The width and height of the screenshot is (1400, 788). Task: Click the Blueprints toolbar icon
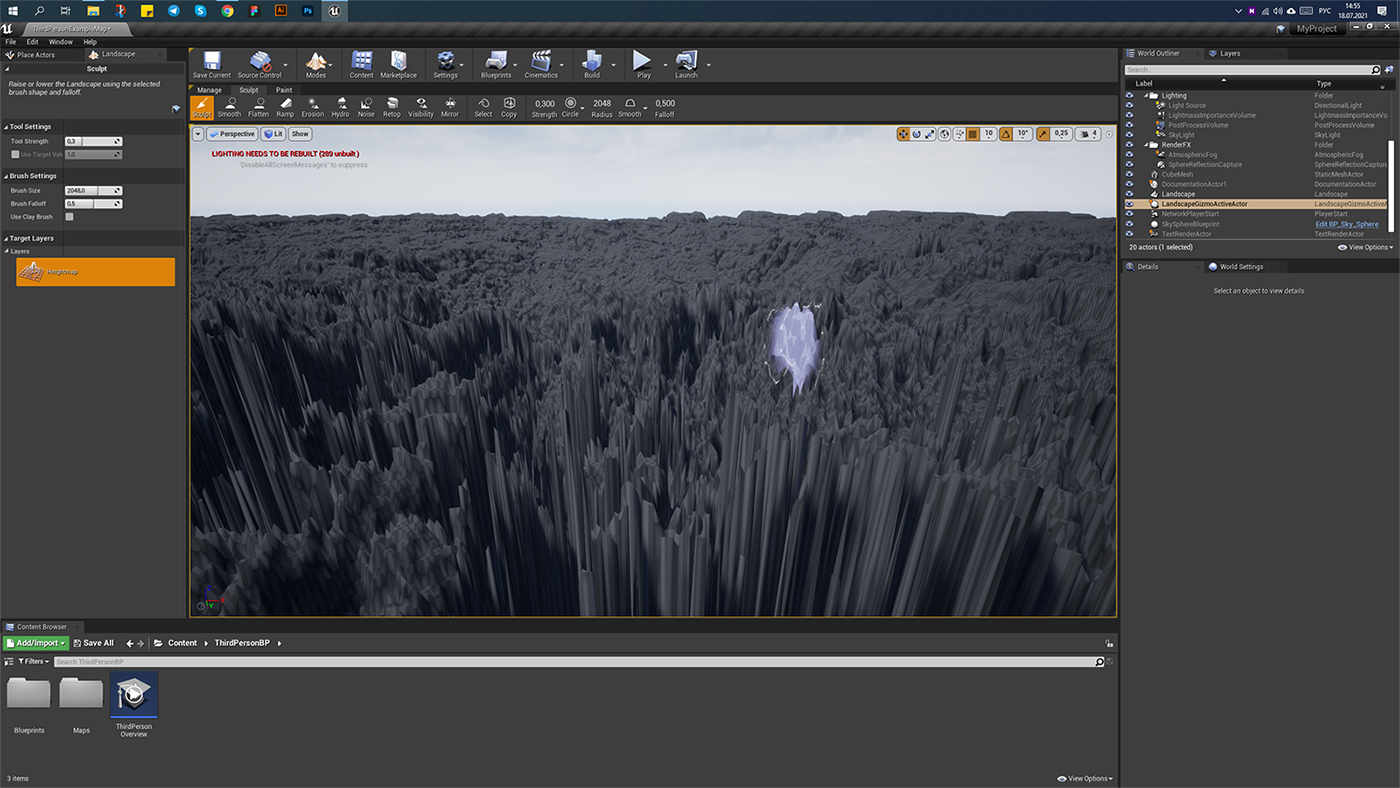click(x=496, y=65)
